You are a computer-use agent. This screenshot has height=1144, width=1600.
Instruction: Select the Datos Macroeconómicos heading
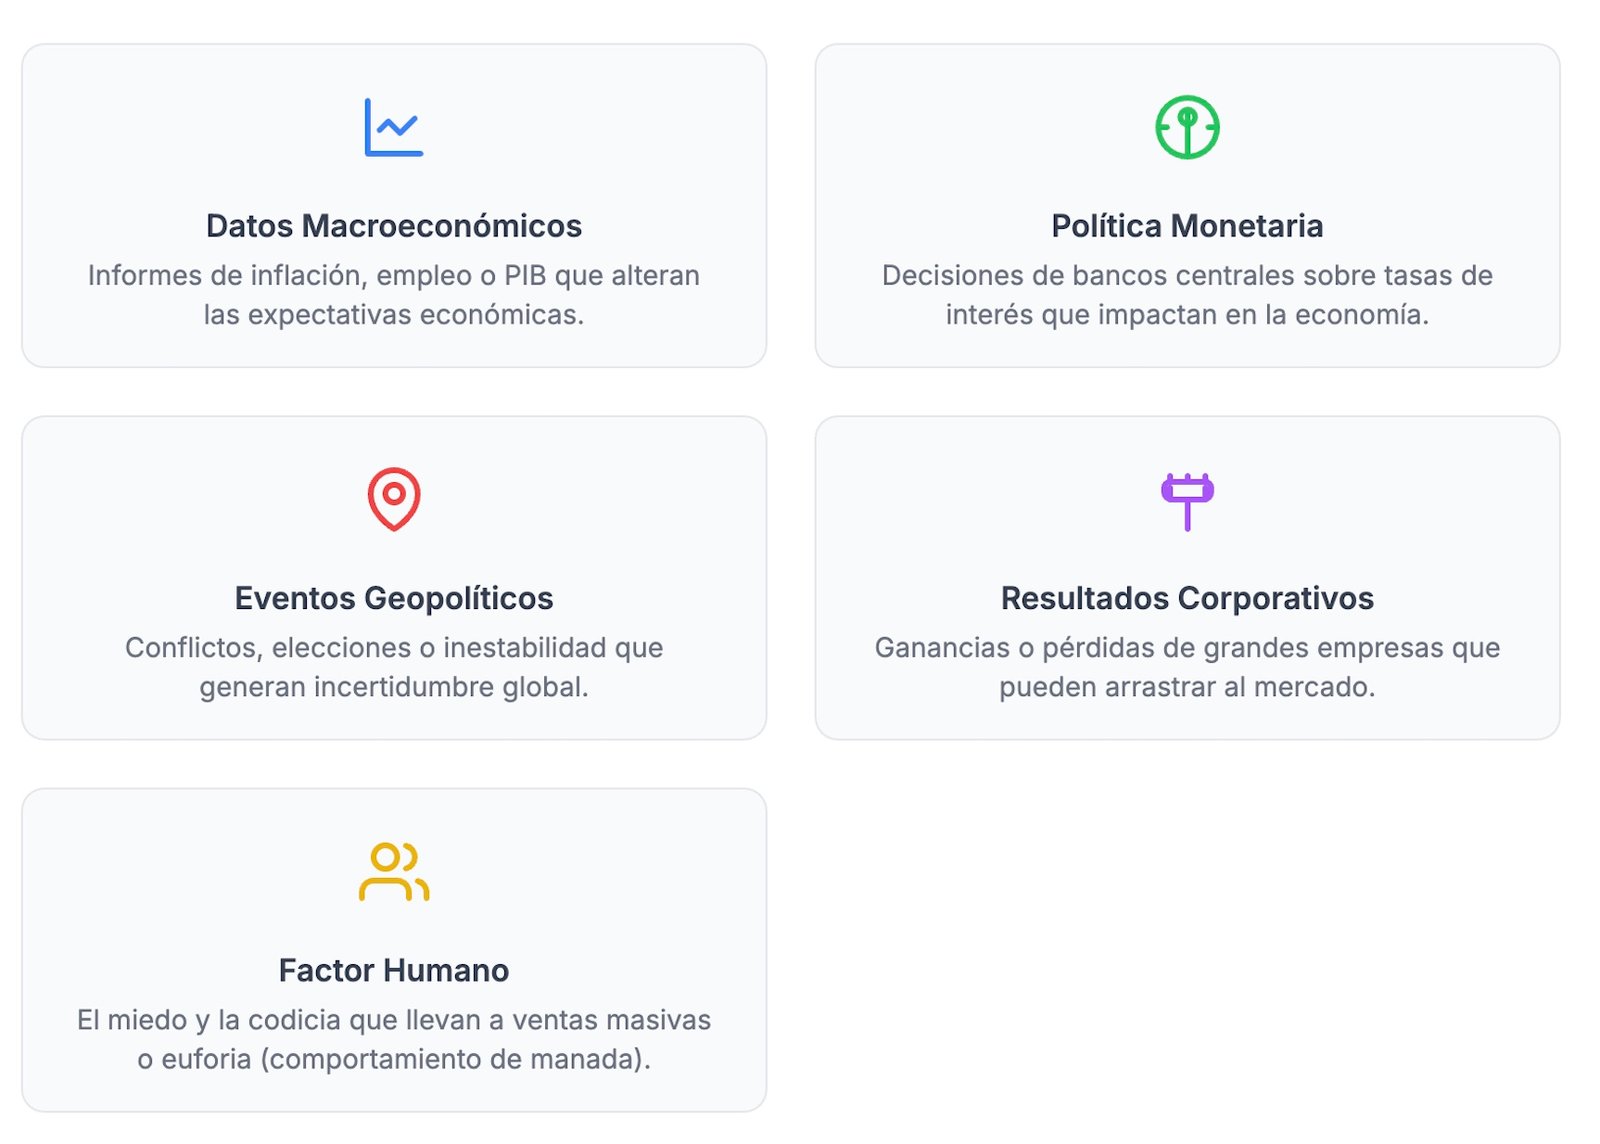[394, 226]
